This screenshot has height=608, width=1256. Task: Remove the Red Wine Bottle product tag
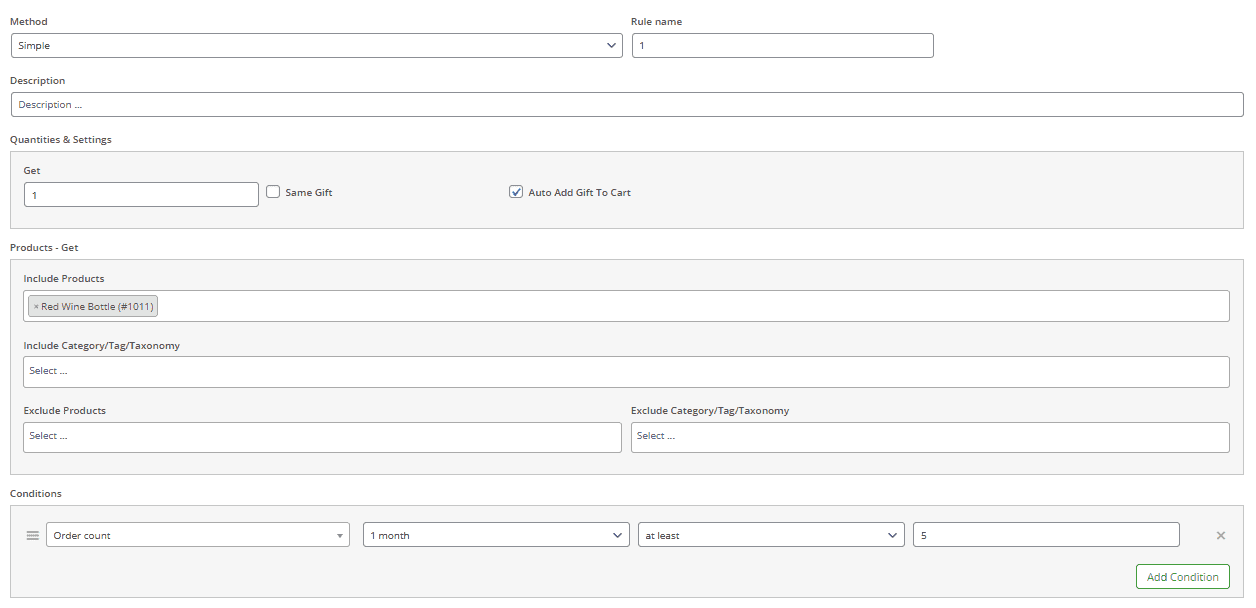tap(35, 306)
